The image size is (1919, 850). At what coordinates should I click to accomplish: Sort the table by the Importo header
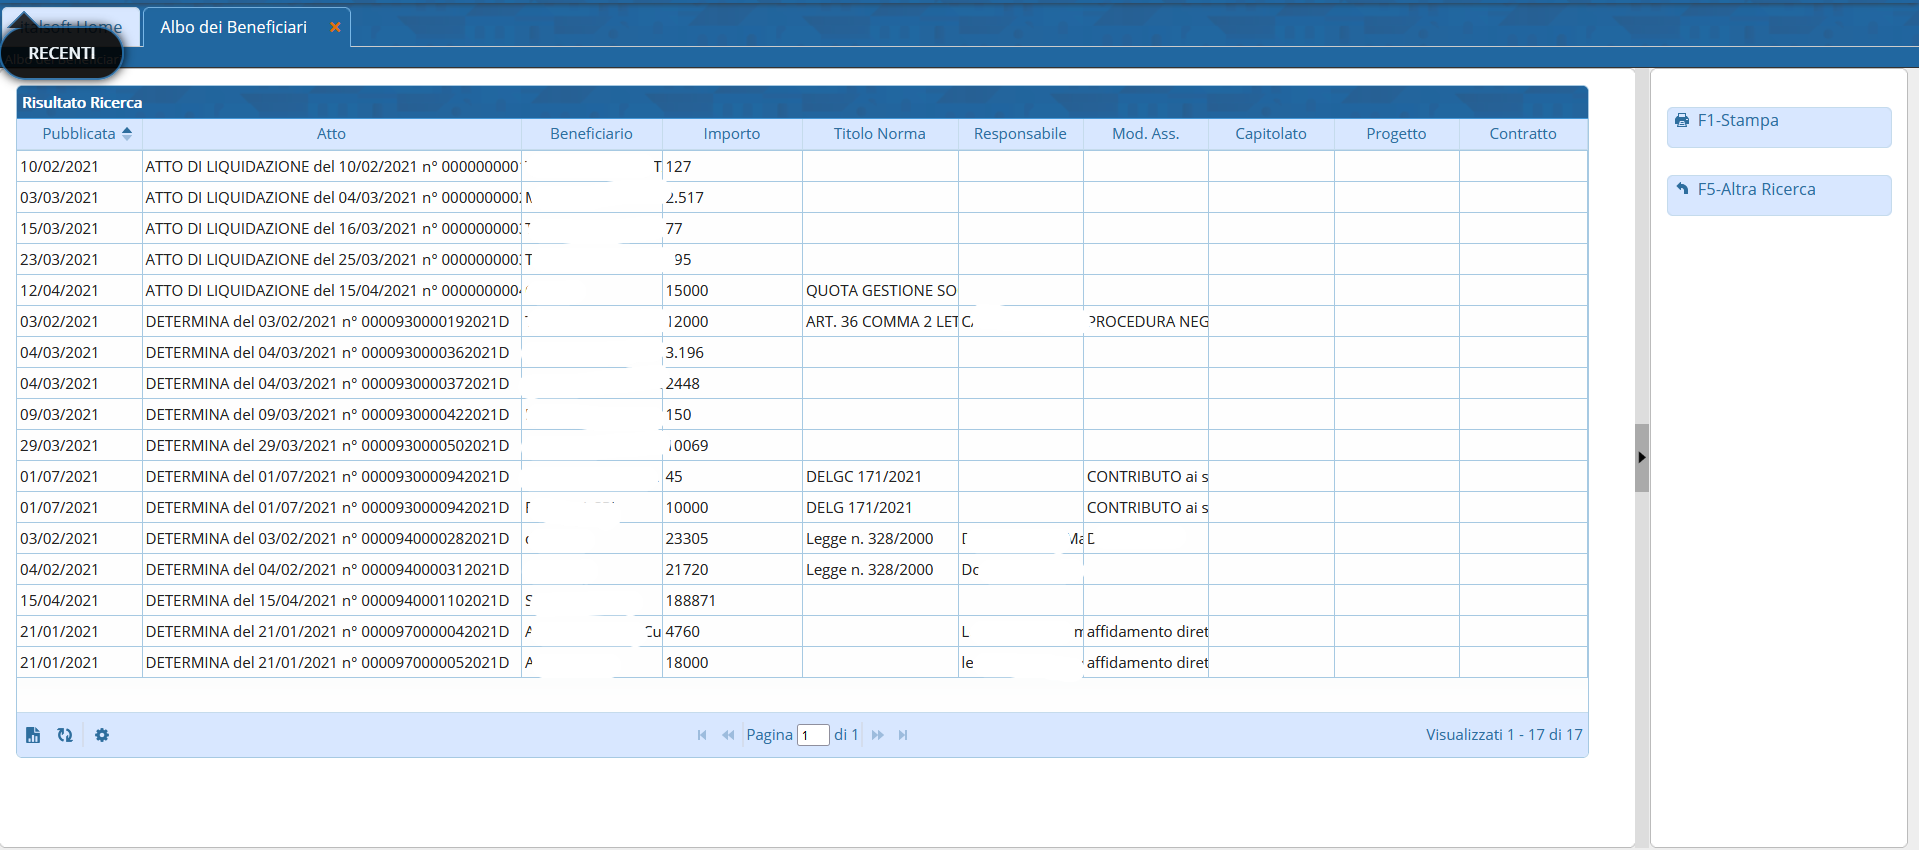pos(731,134)
